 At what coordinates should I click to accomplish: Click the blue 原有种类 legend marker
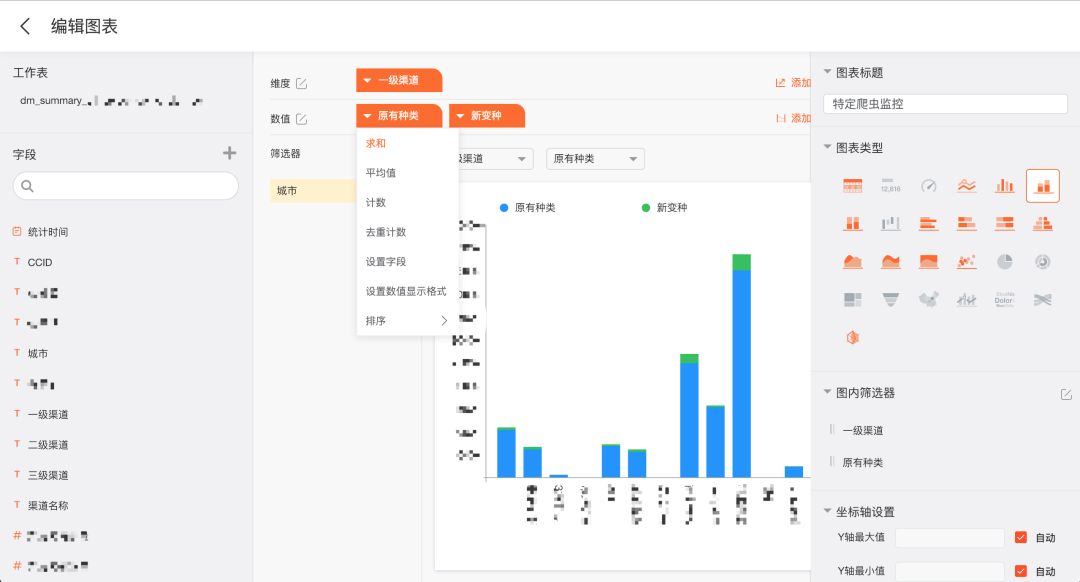[503, 208]
